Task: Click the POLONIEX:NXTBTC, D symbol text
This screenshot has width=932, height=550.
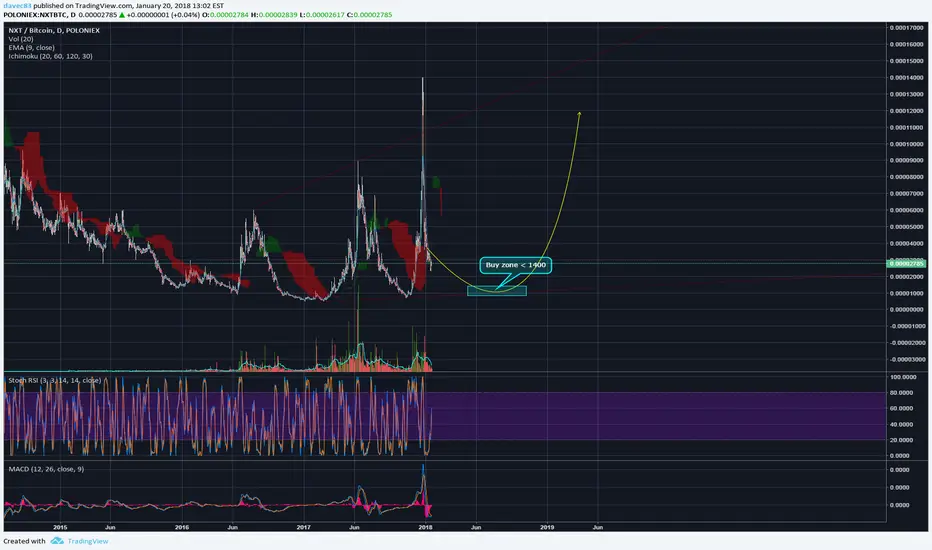Action: [x=39, y=15]
